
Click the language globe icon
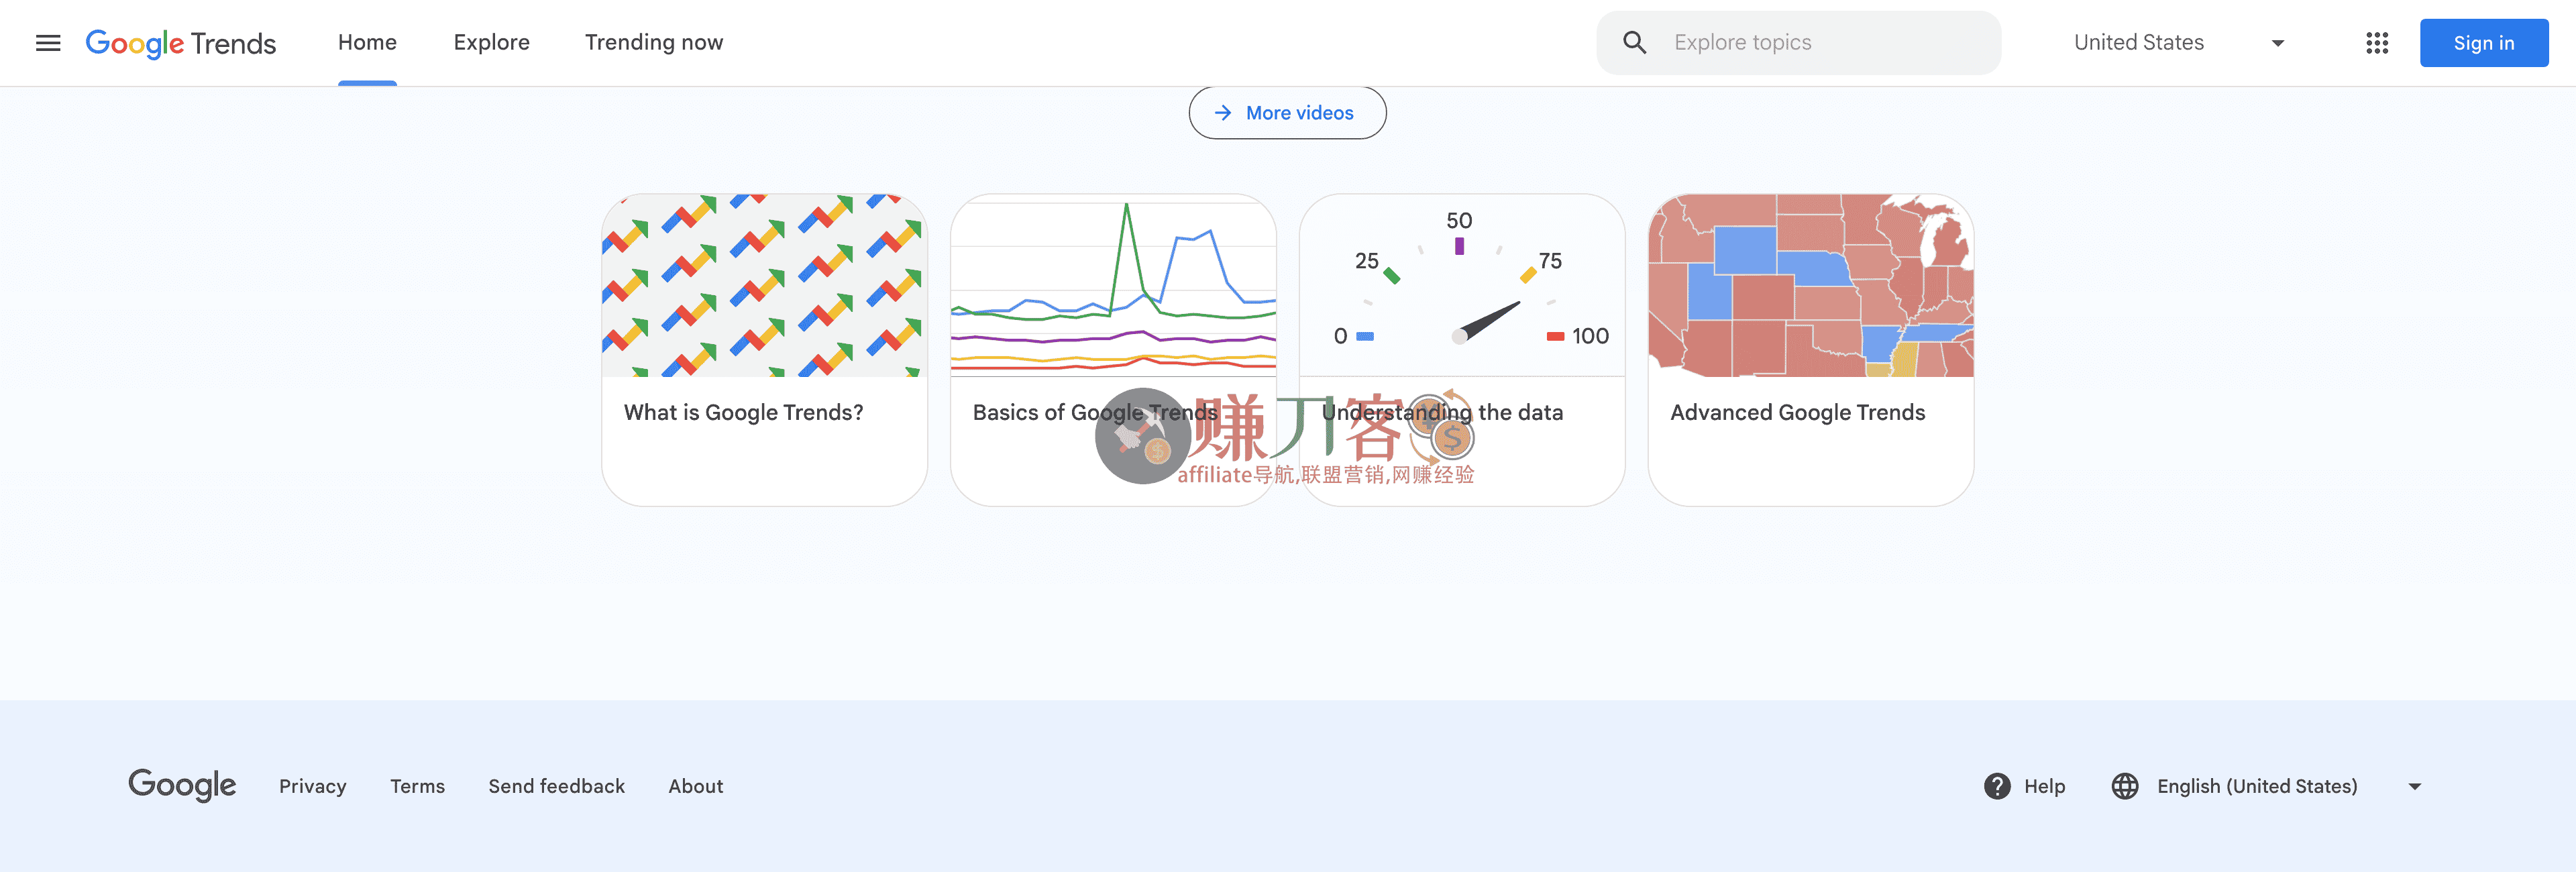pos(2126,787)
